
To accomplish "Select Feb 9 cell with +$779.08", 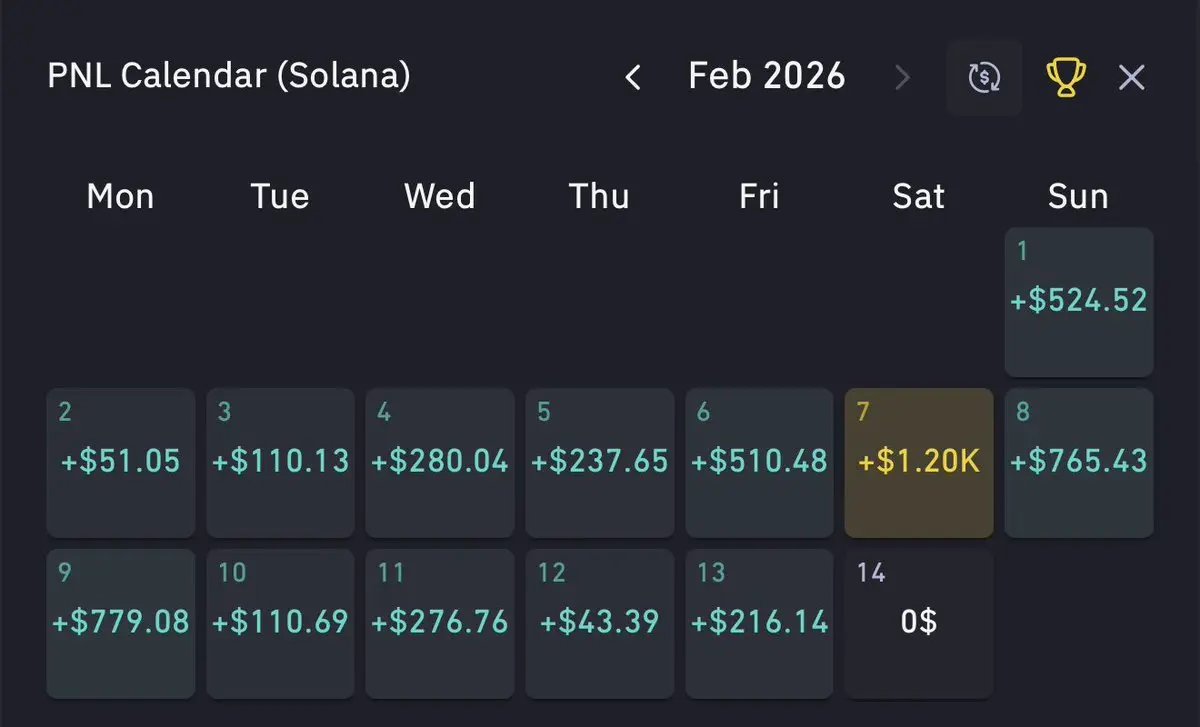I will (121, 622).
